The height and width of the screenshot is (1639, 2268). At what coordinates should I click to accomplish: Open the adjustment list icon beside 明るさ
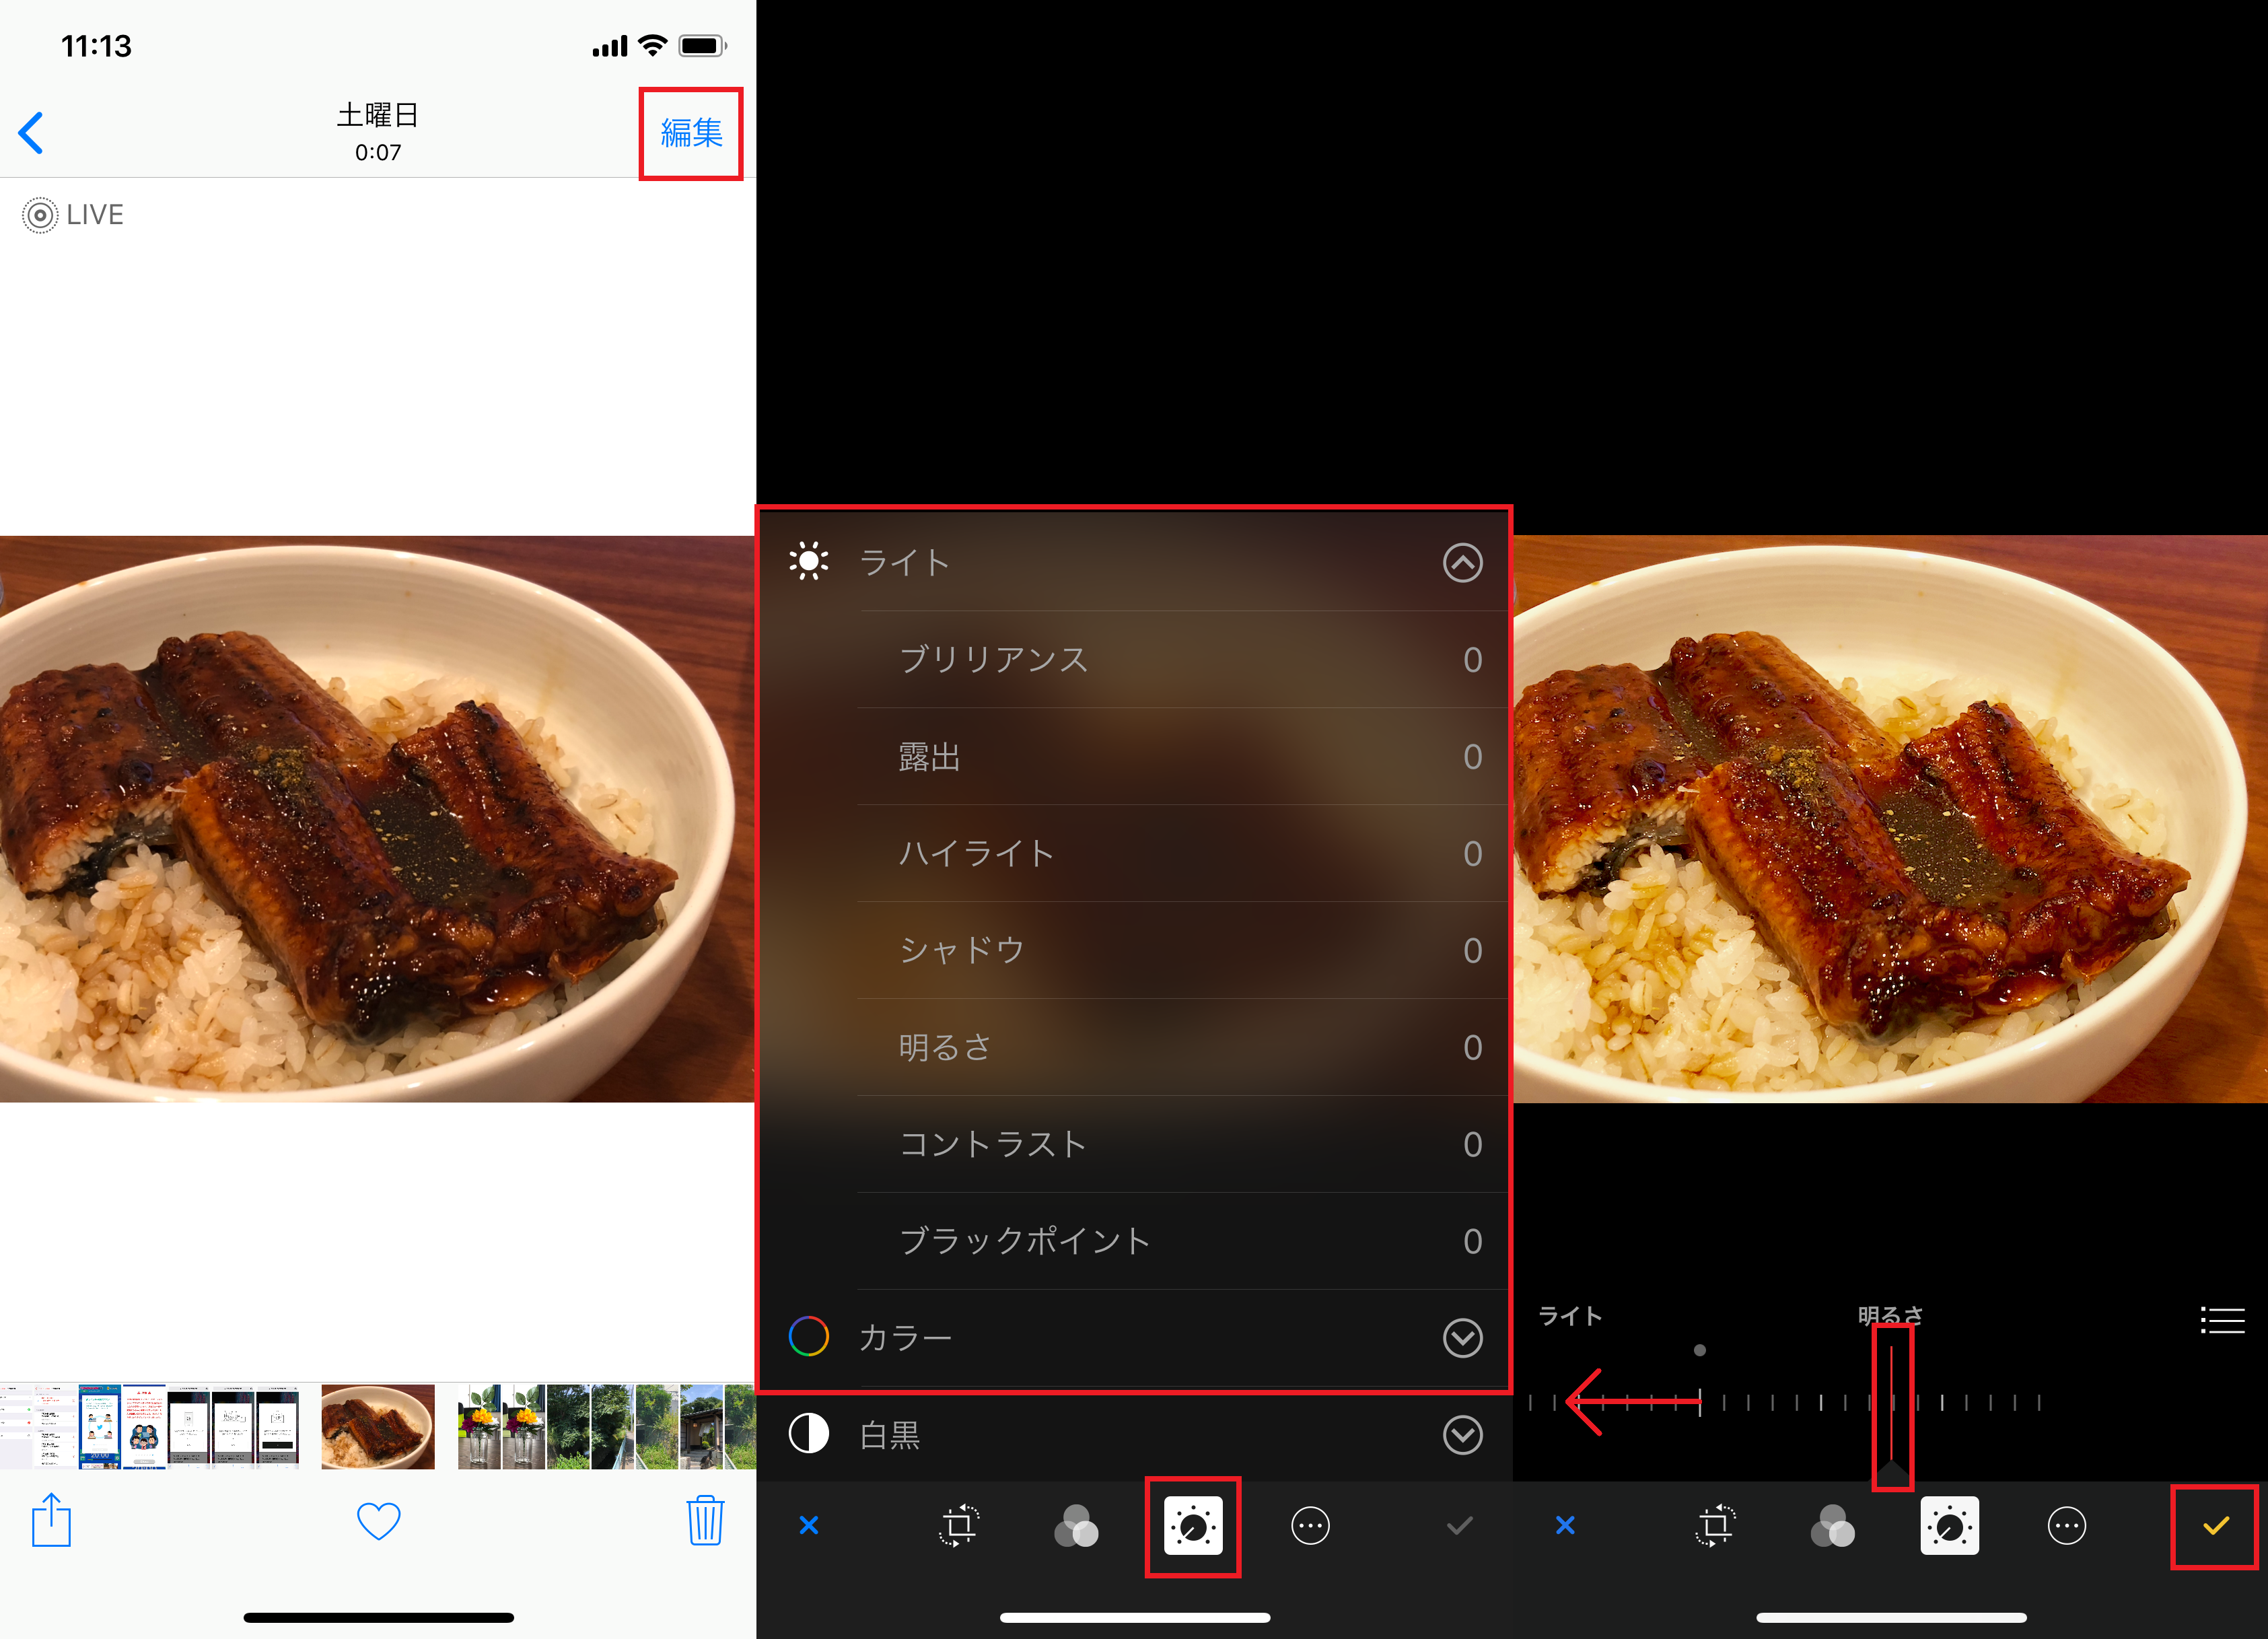click(x=2222, y=1320)
